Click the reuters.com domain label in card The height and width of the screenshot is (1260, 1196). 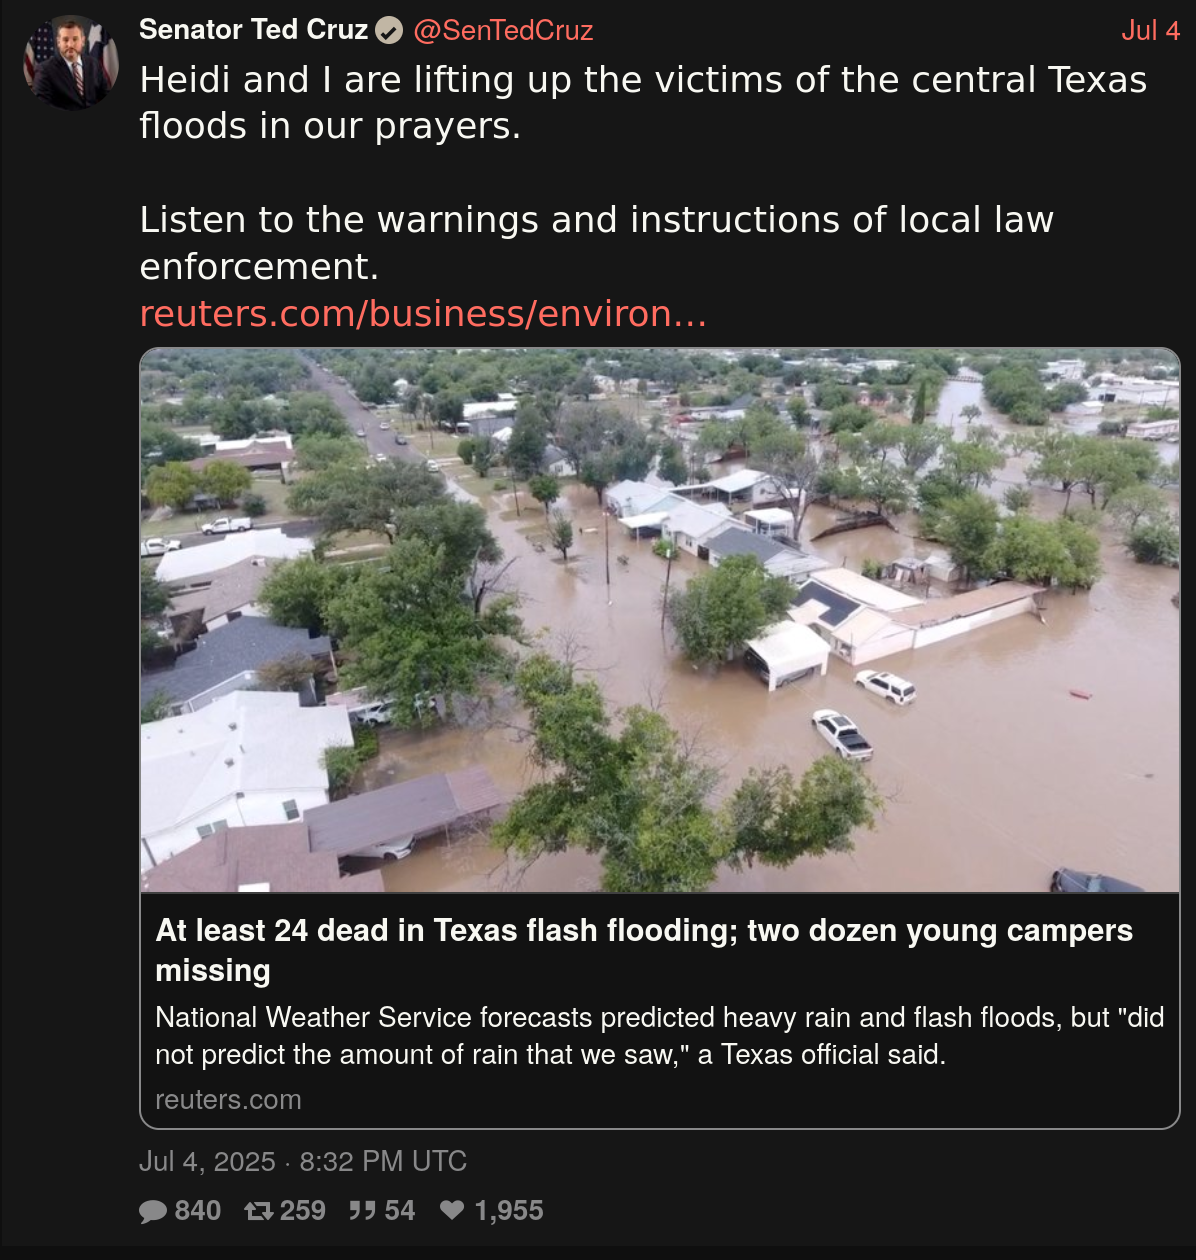coord(228,1099)
